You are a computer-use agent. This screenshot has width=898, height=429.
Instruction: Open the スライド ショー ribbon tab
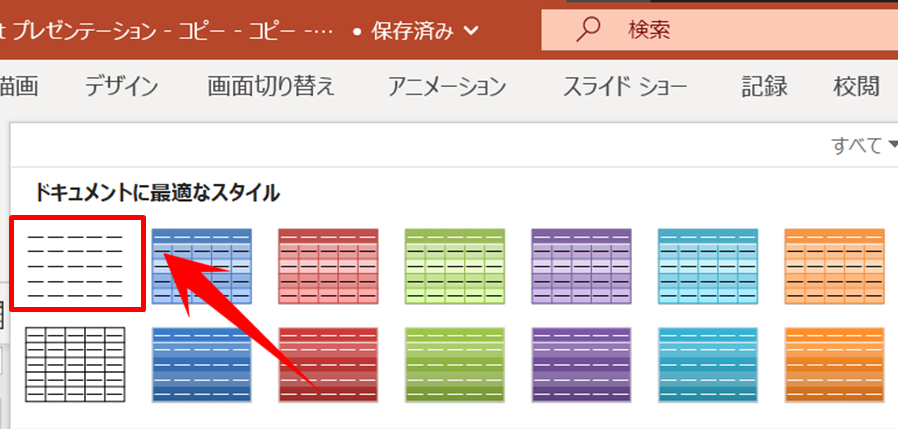coord(625,86)
